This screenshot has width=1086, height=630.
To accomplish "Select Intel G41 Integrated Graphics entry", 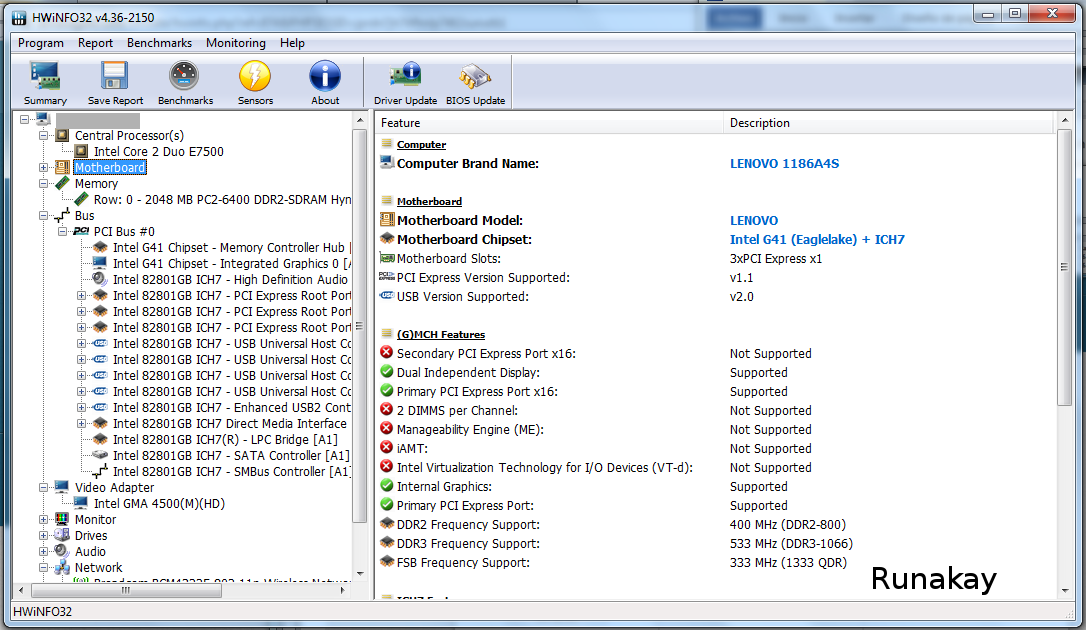I will (231, 263).
